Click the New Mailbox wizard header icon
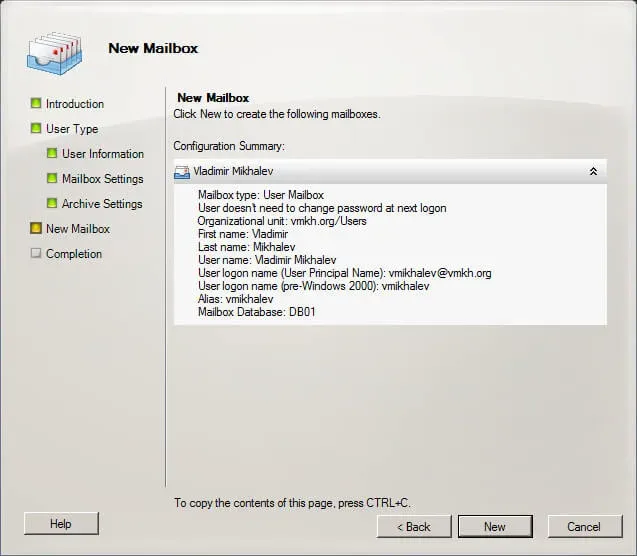The height and width of the screenshot is (556, 637). [x=54, y=53]
